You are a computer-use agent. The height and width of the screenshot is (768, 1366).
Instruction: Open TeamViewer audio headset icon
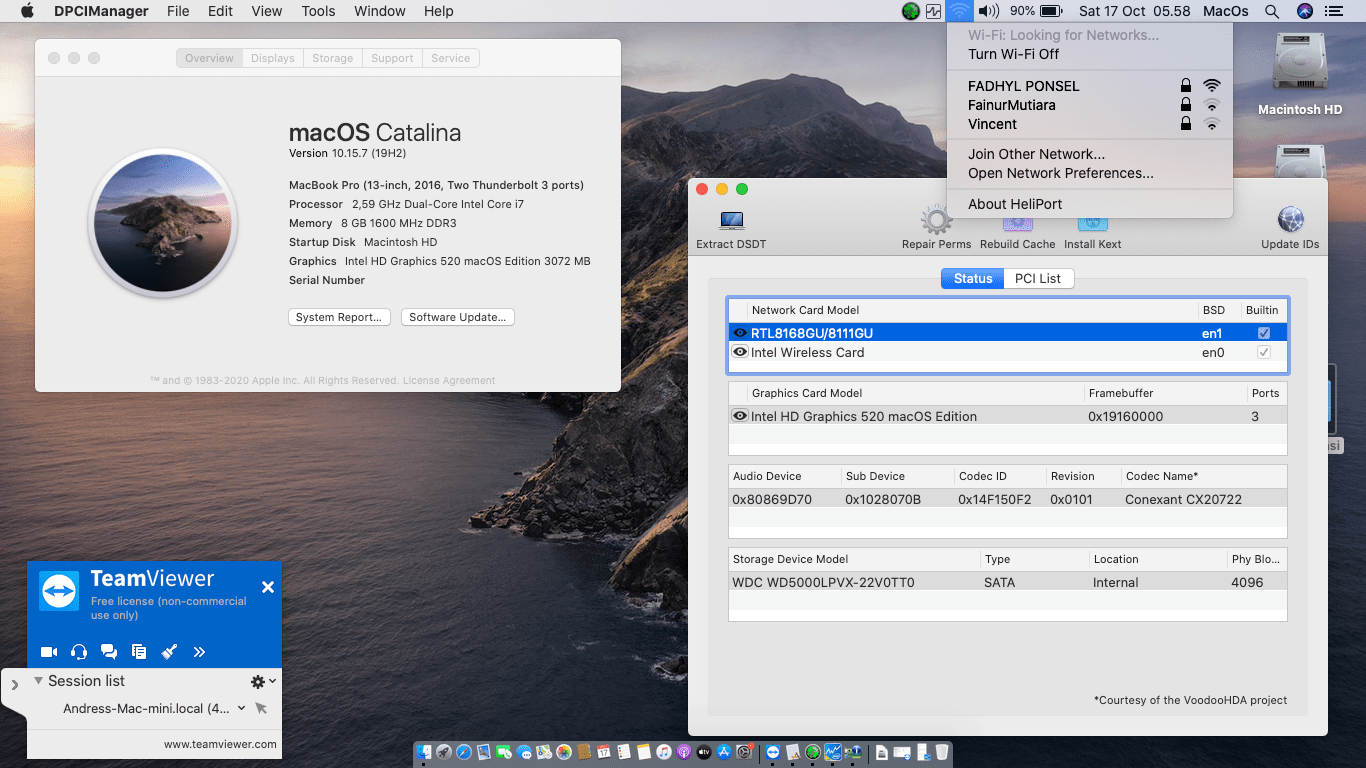pos(79,652)
